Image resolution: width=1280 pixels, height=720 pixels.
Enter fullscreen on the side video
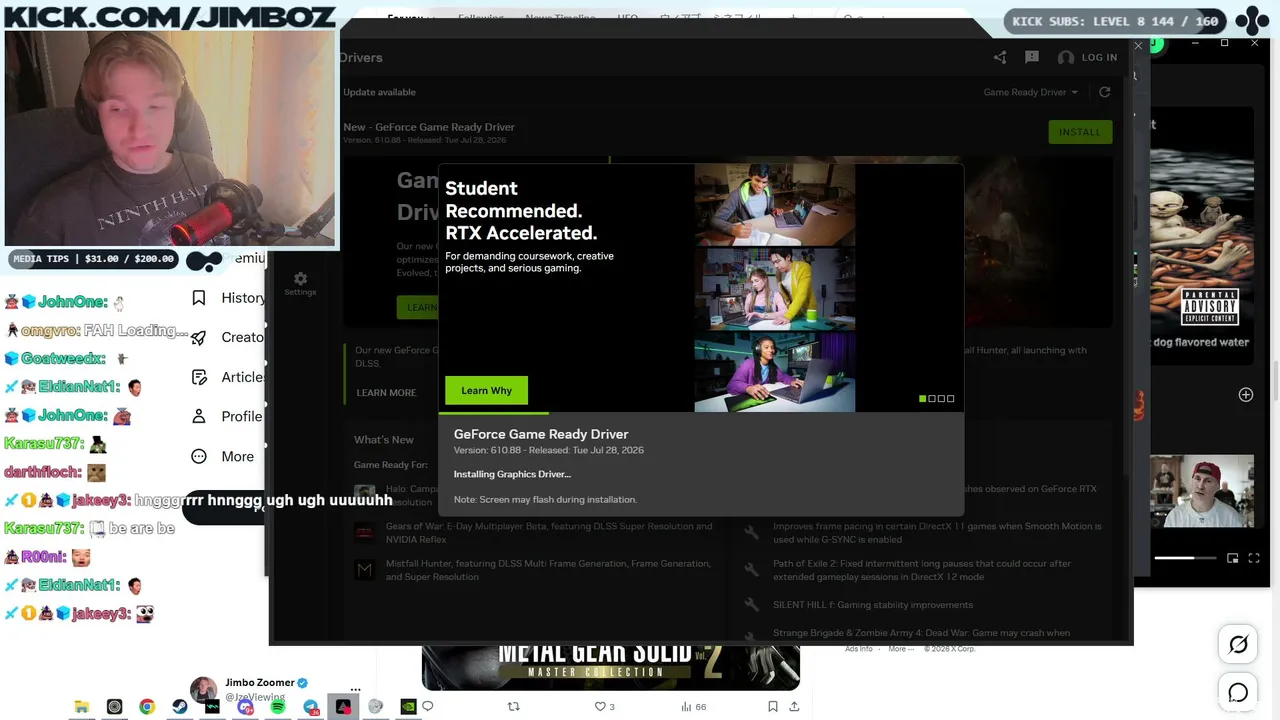[1254, 558]
